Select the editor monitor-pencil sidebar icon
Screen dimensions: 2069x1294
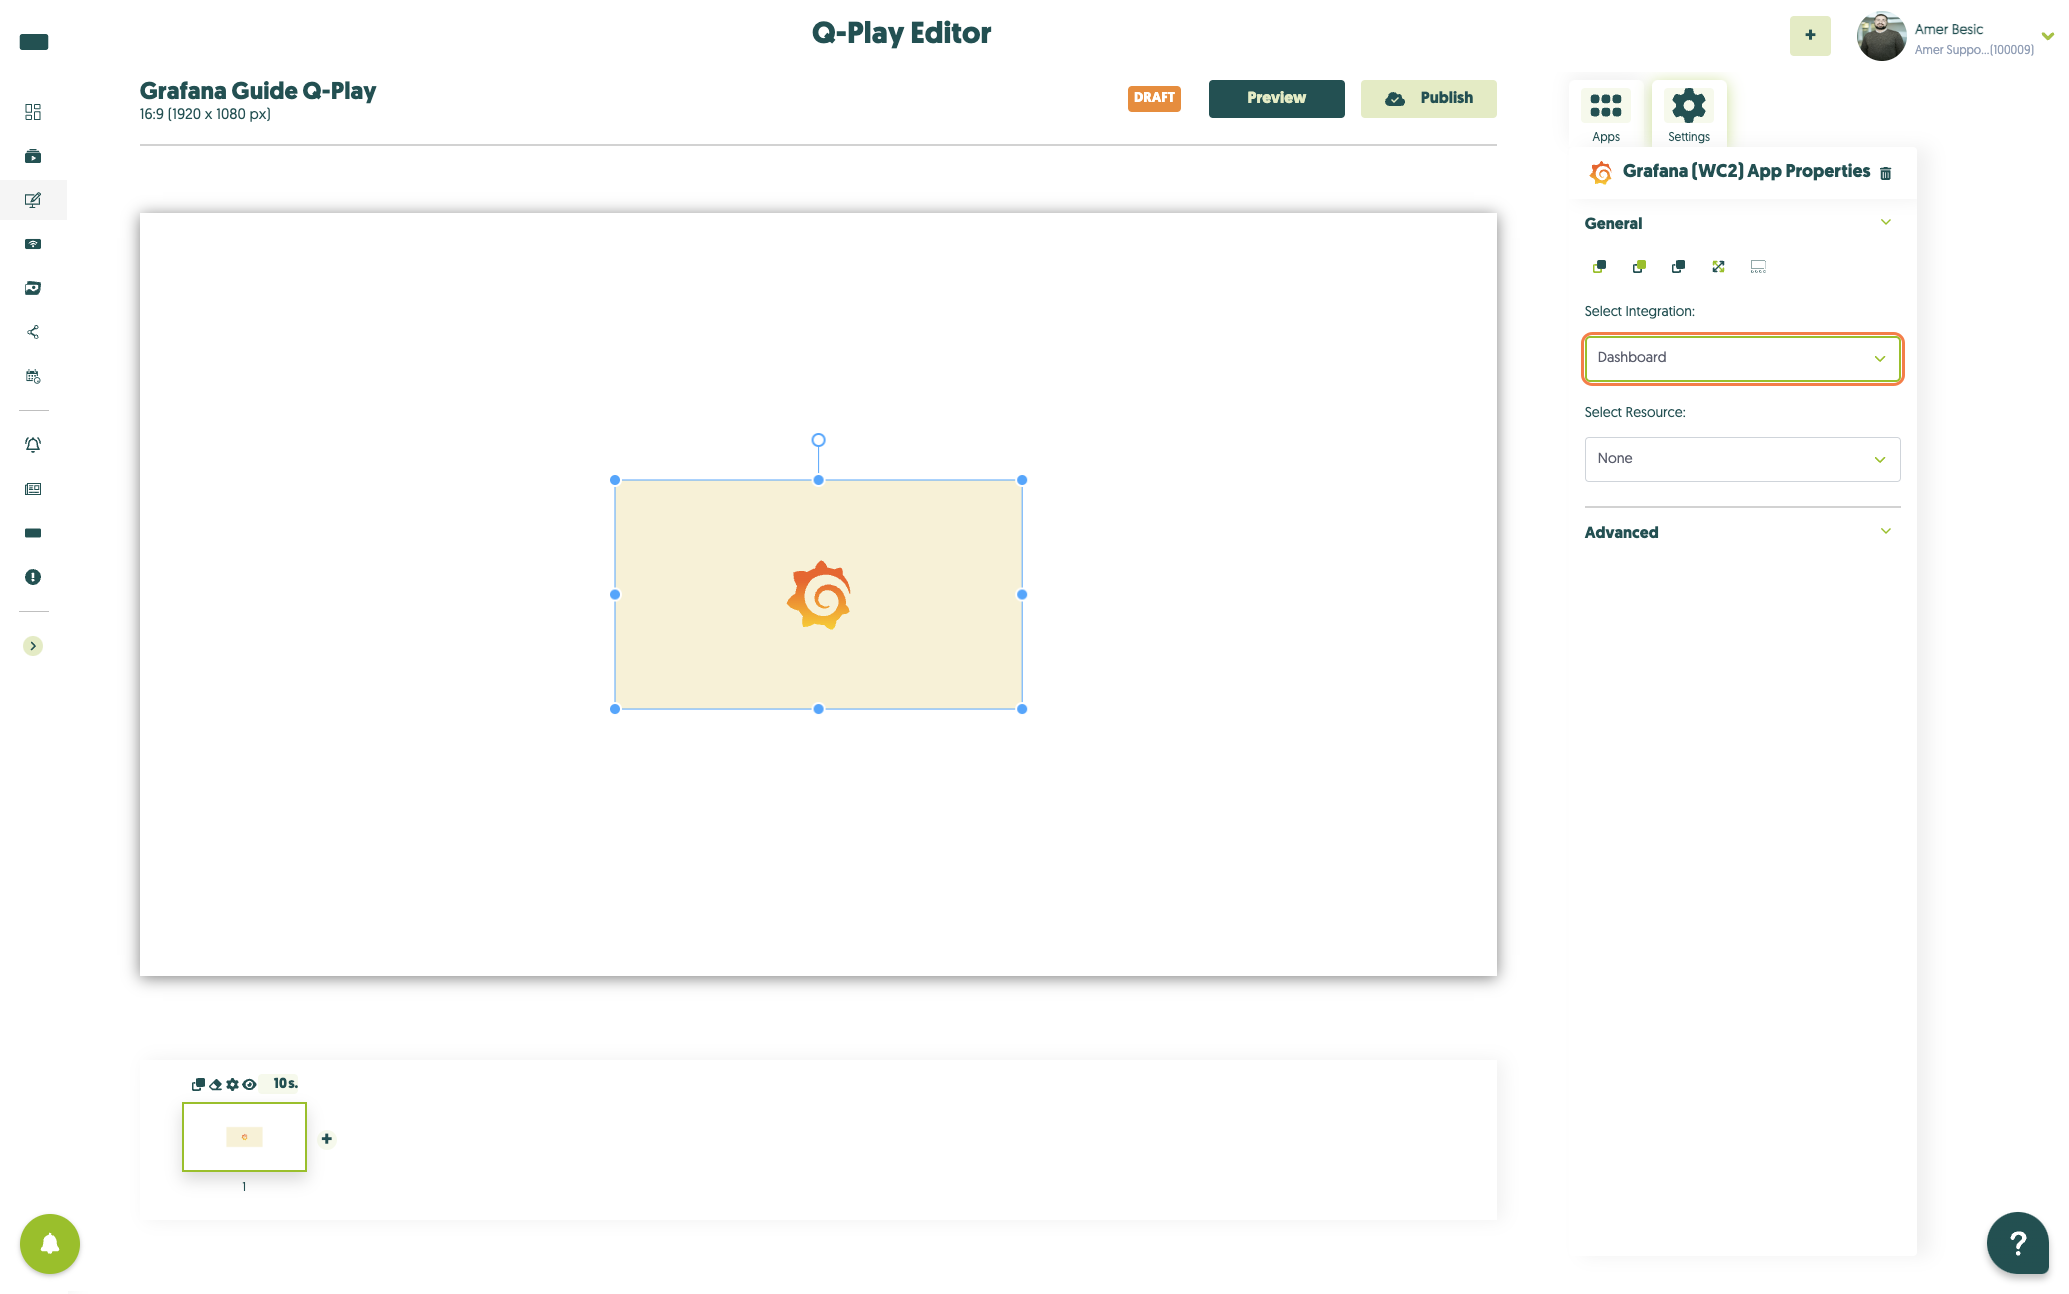point(33,200)
